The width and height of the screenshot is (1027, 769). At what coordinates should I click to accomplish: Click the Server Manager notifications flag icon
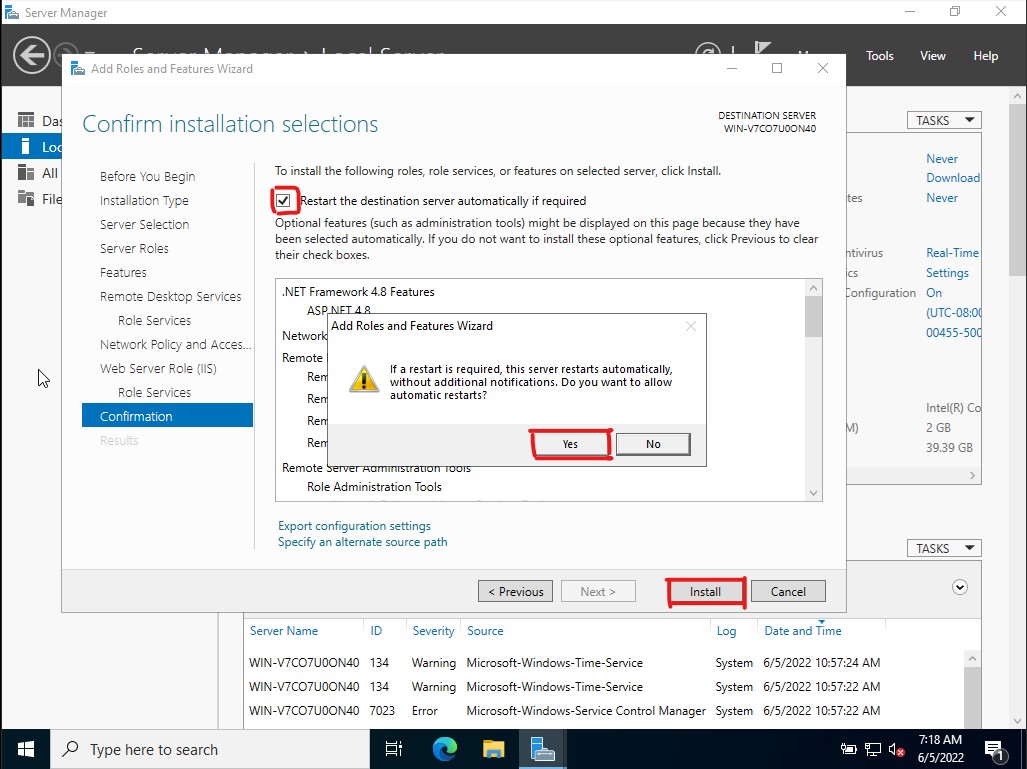click(762, 48)
